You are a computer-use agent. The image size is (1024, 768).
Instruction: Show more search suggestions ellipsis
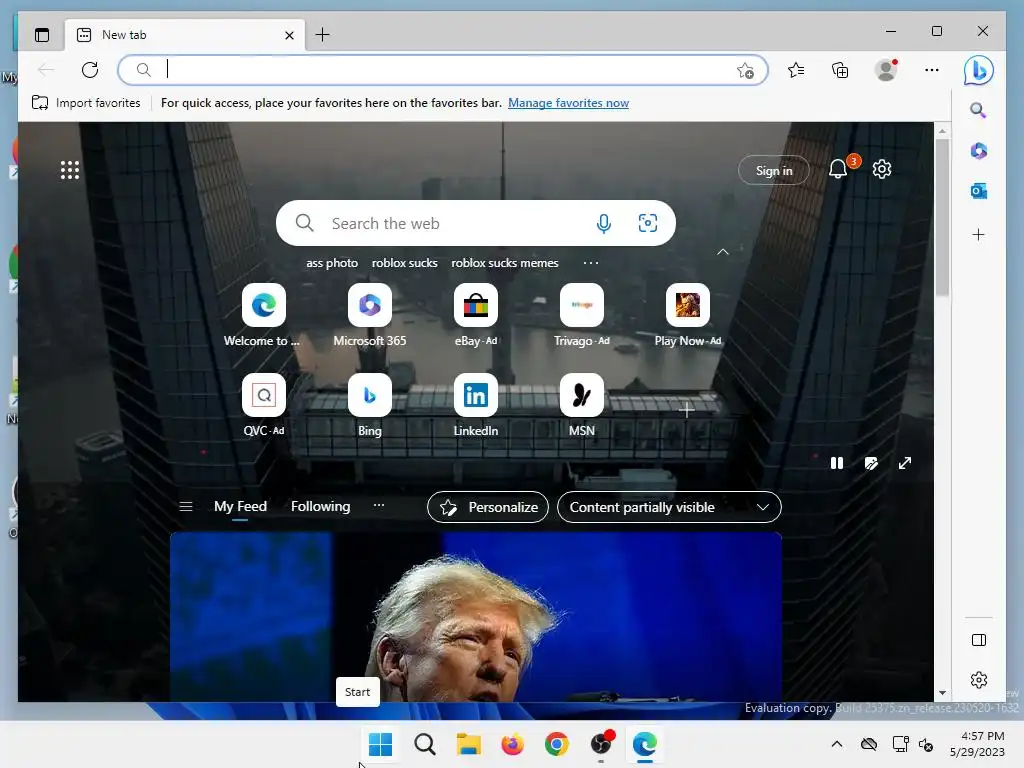click(590, 263)
